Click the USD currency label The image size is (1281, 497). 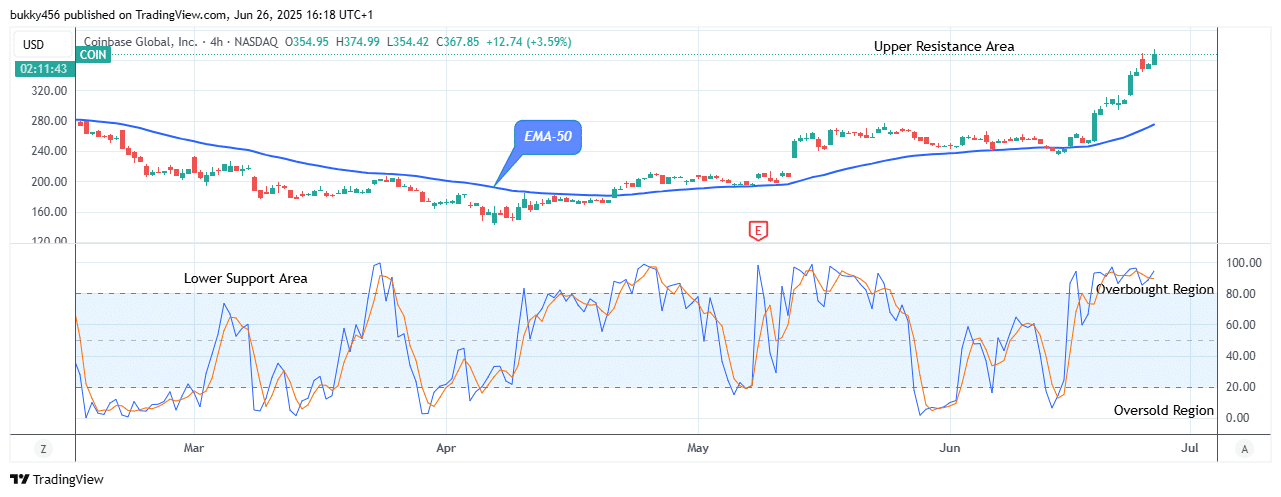(x=41, y=43)
